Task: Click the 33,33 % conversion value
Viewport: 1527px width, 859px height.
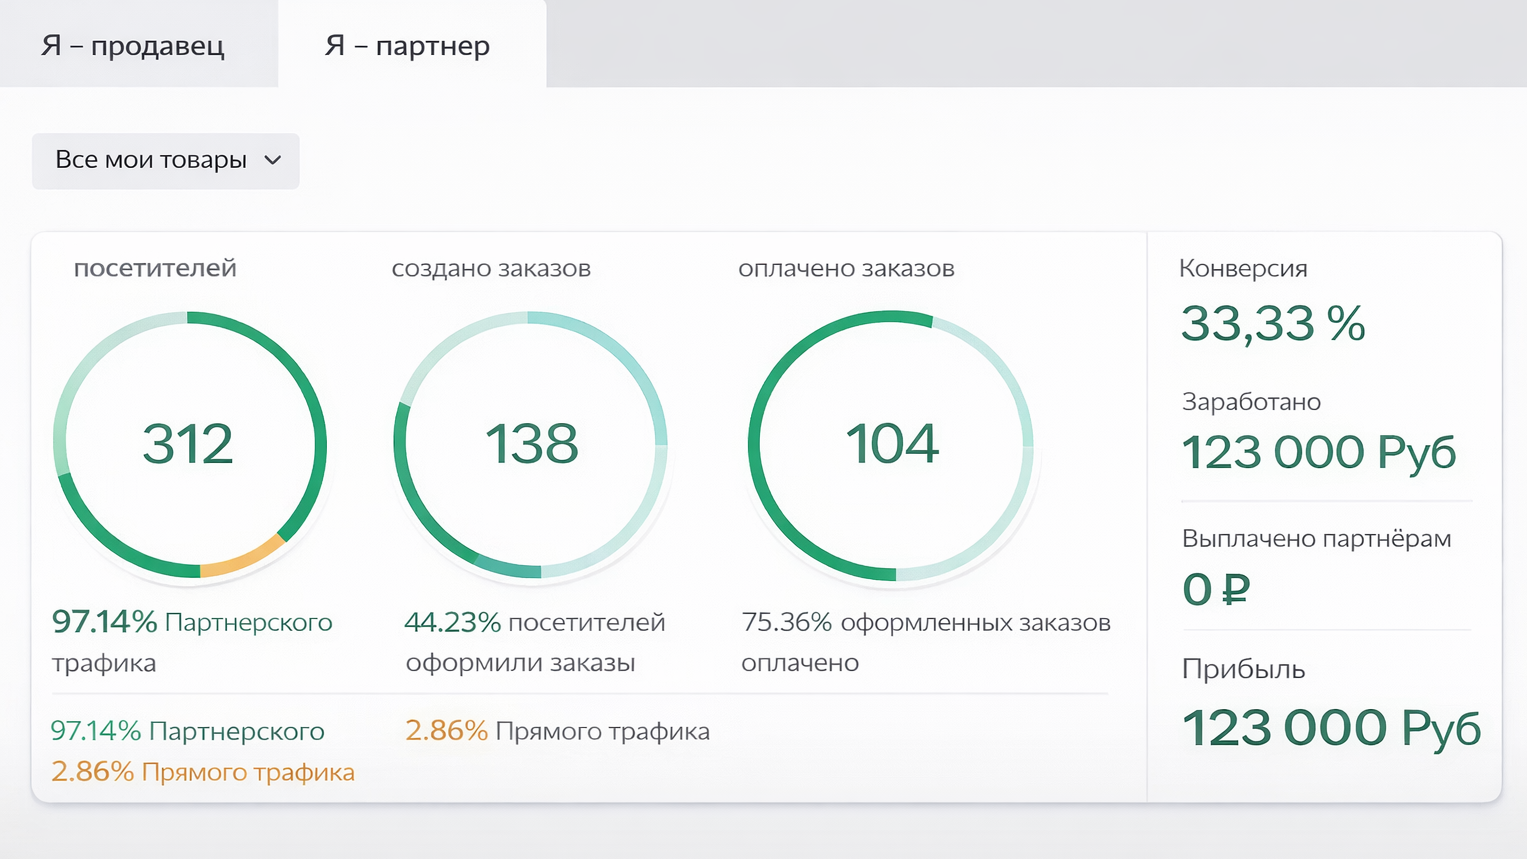Action: (1272, 323)
